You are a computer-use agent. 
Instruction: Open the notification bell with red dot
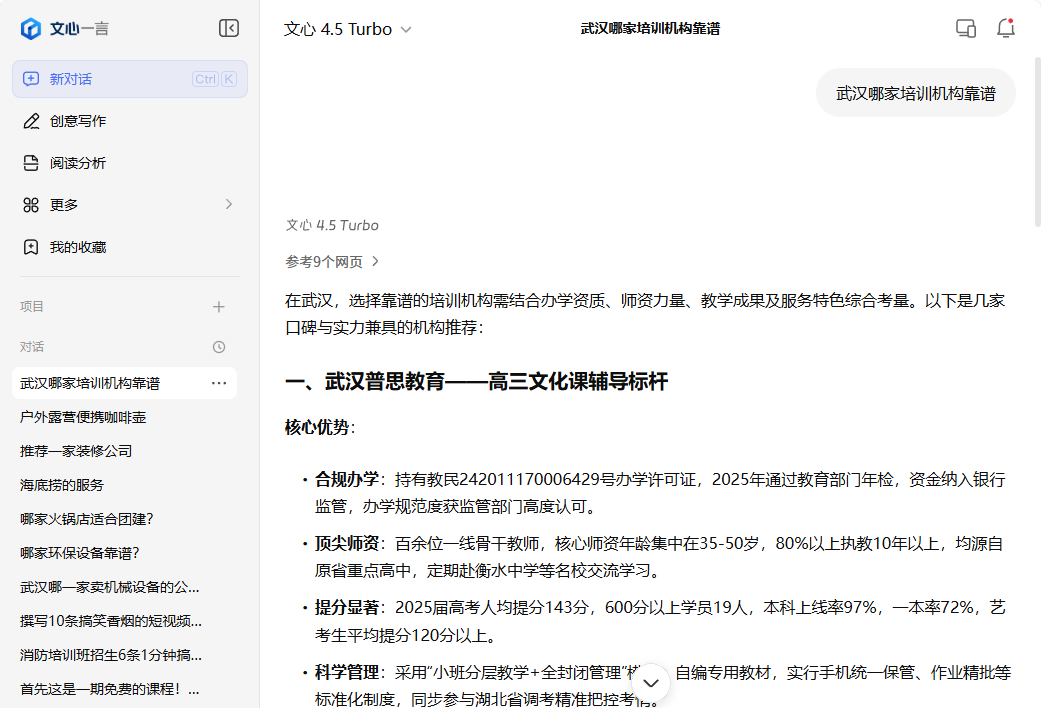click(1005, 28)
